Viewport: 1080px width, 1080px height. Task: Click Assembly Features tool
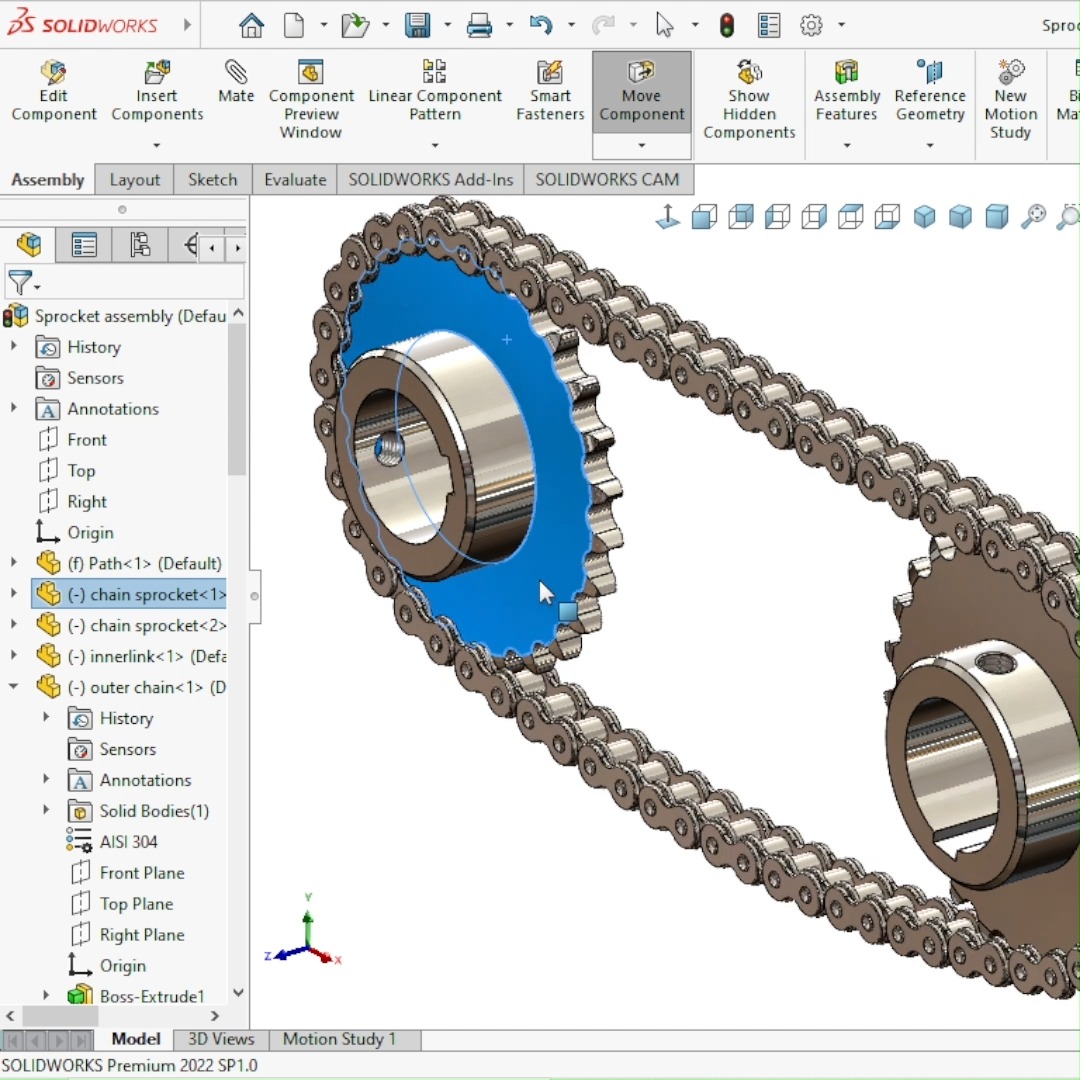point(847,90)
